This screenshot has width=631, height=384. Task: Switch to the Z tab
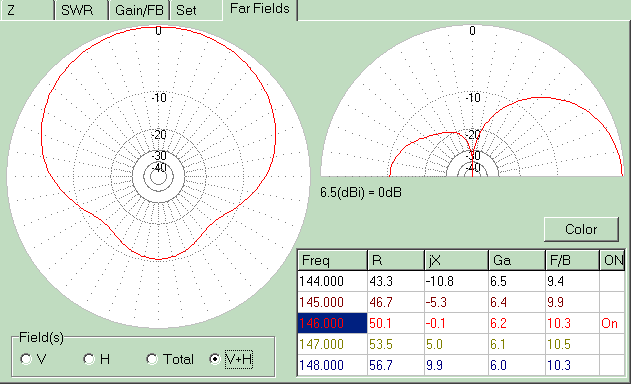pyautogui.click(x=27, y=10)
